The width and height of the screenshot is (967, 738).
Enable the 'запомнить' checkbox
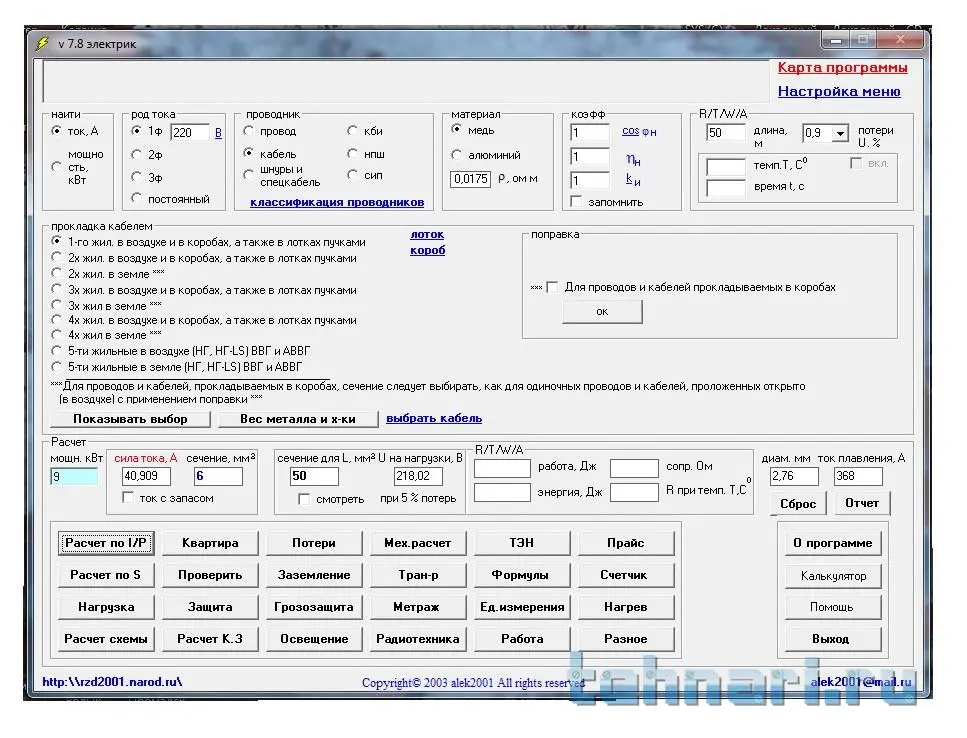576,202
